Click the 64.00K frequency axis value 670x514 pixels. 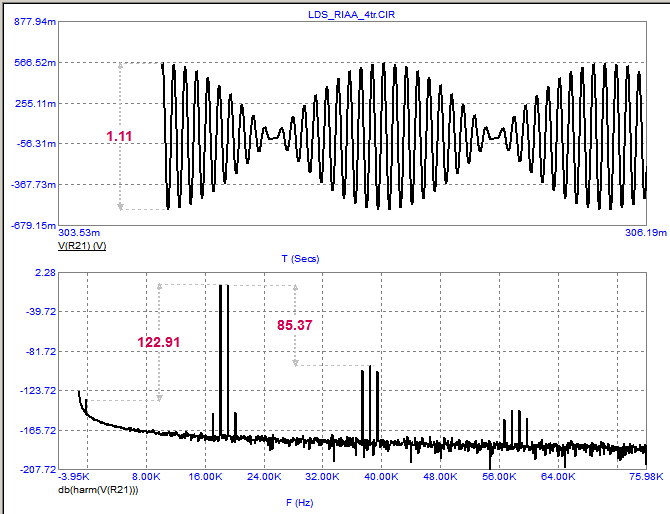(x=558, y=476)
